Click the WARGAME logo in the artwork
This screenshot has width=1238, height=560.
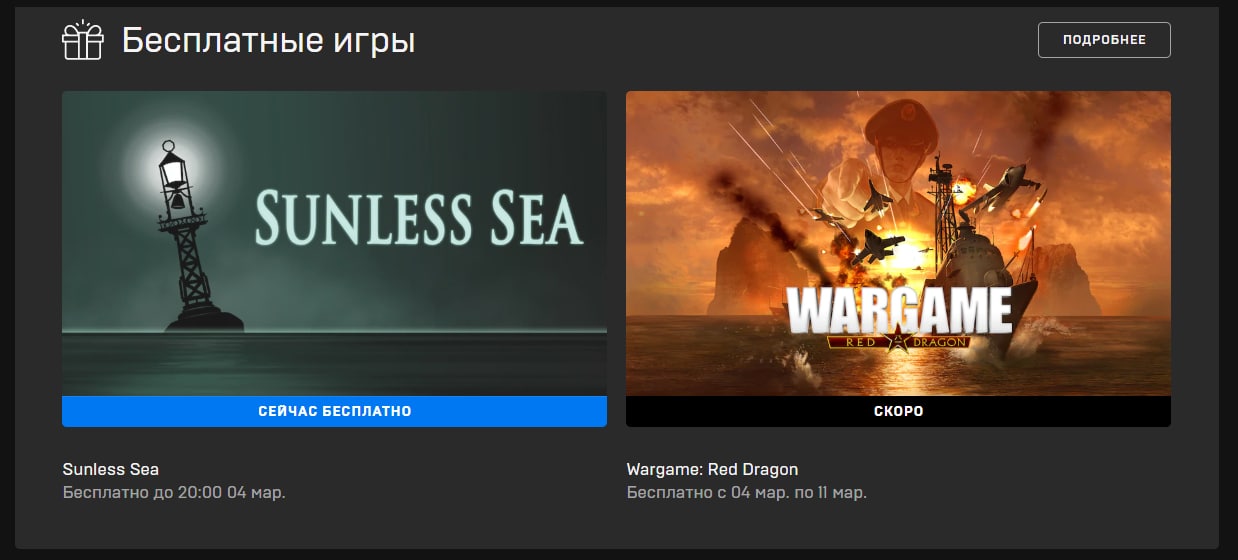(899, 311)
